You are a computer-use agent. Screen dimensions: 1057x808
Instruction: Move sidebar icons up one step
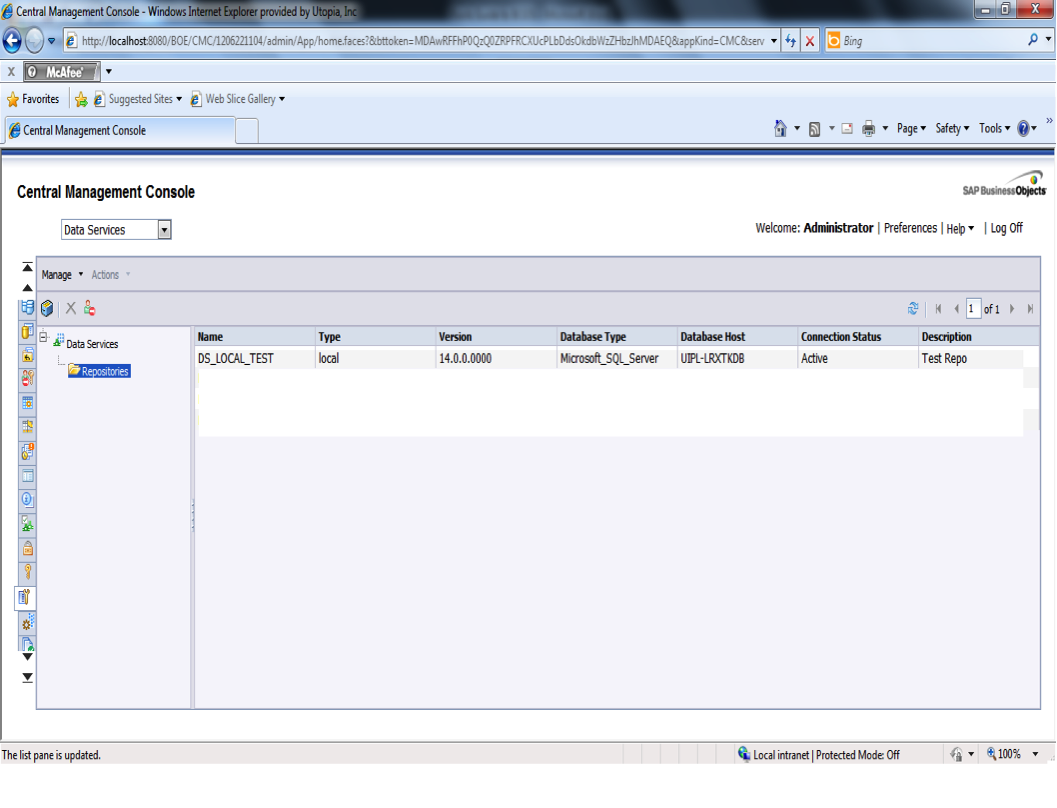point(27,288)
